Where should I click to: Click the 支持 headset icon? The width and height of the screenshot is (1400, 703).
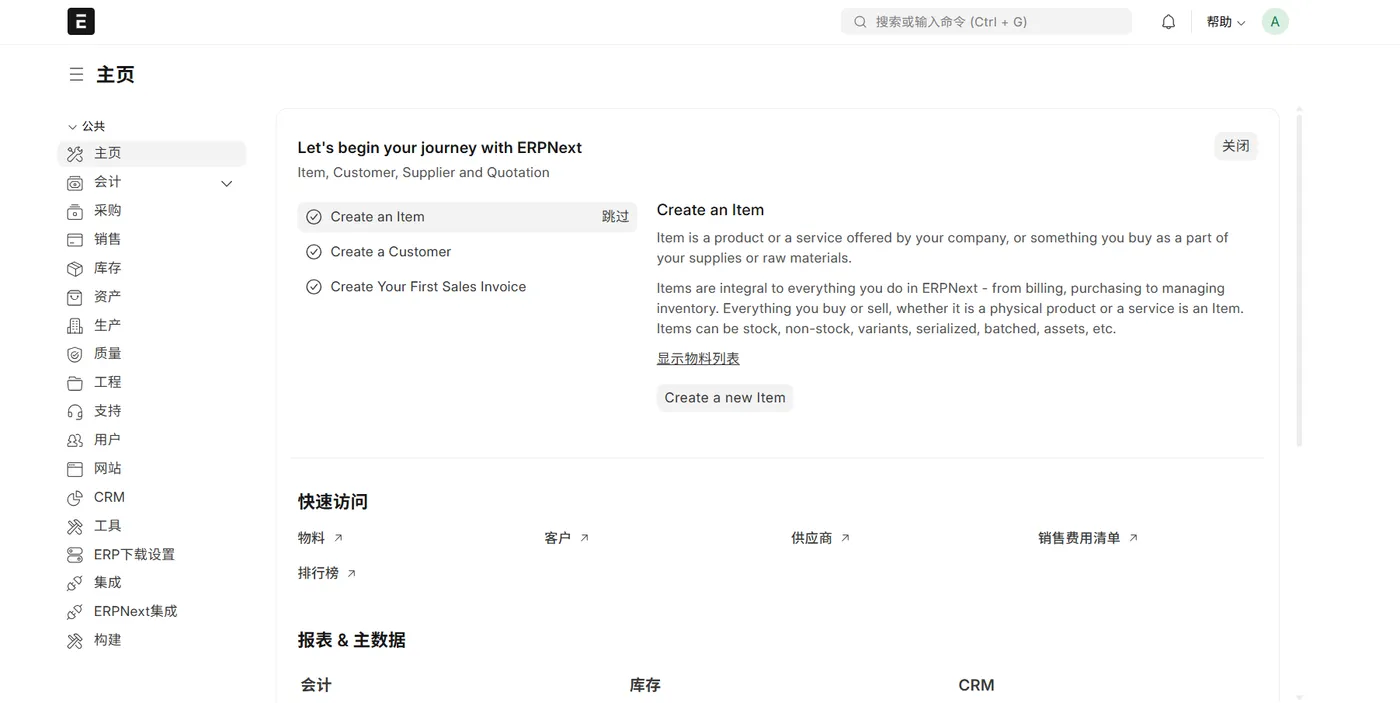coord(75,412)
